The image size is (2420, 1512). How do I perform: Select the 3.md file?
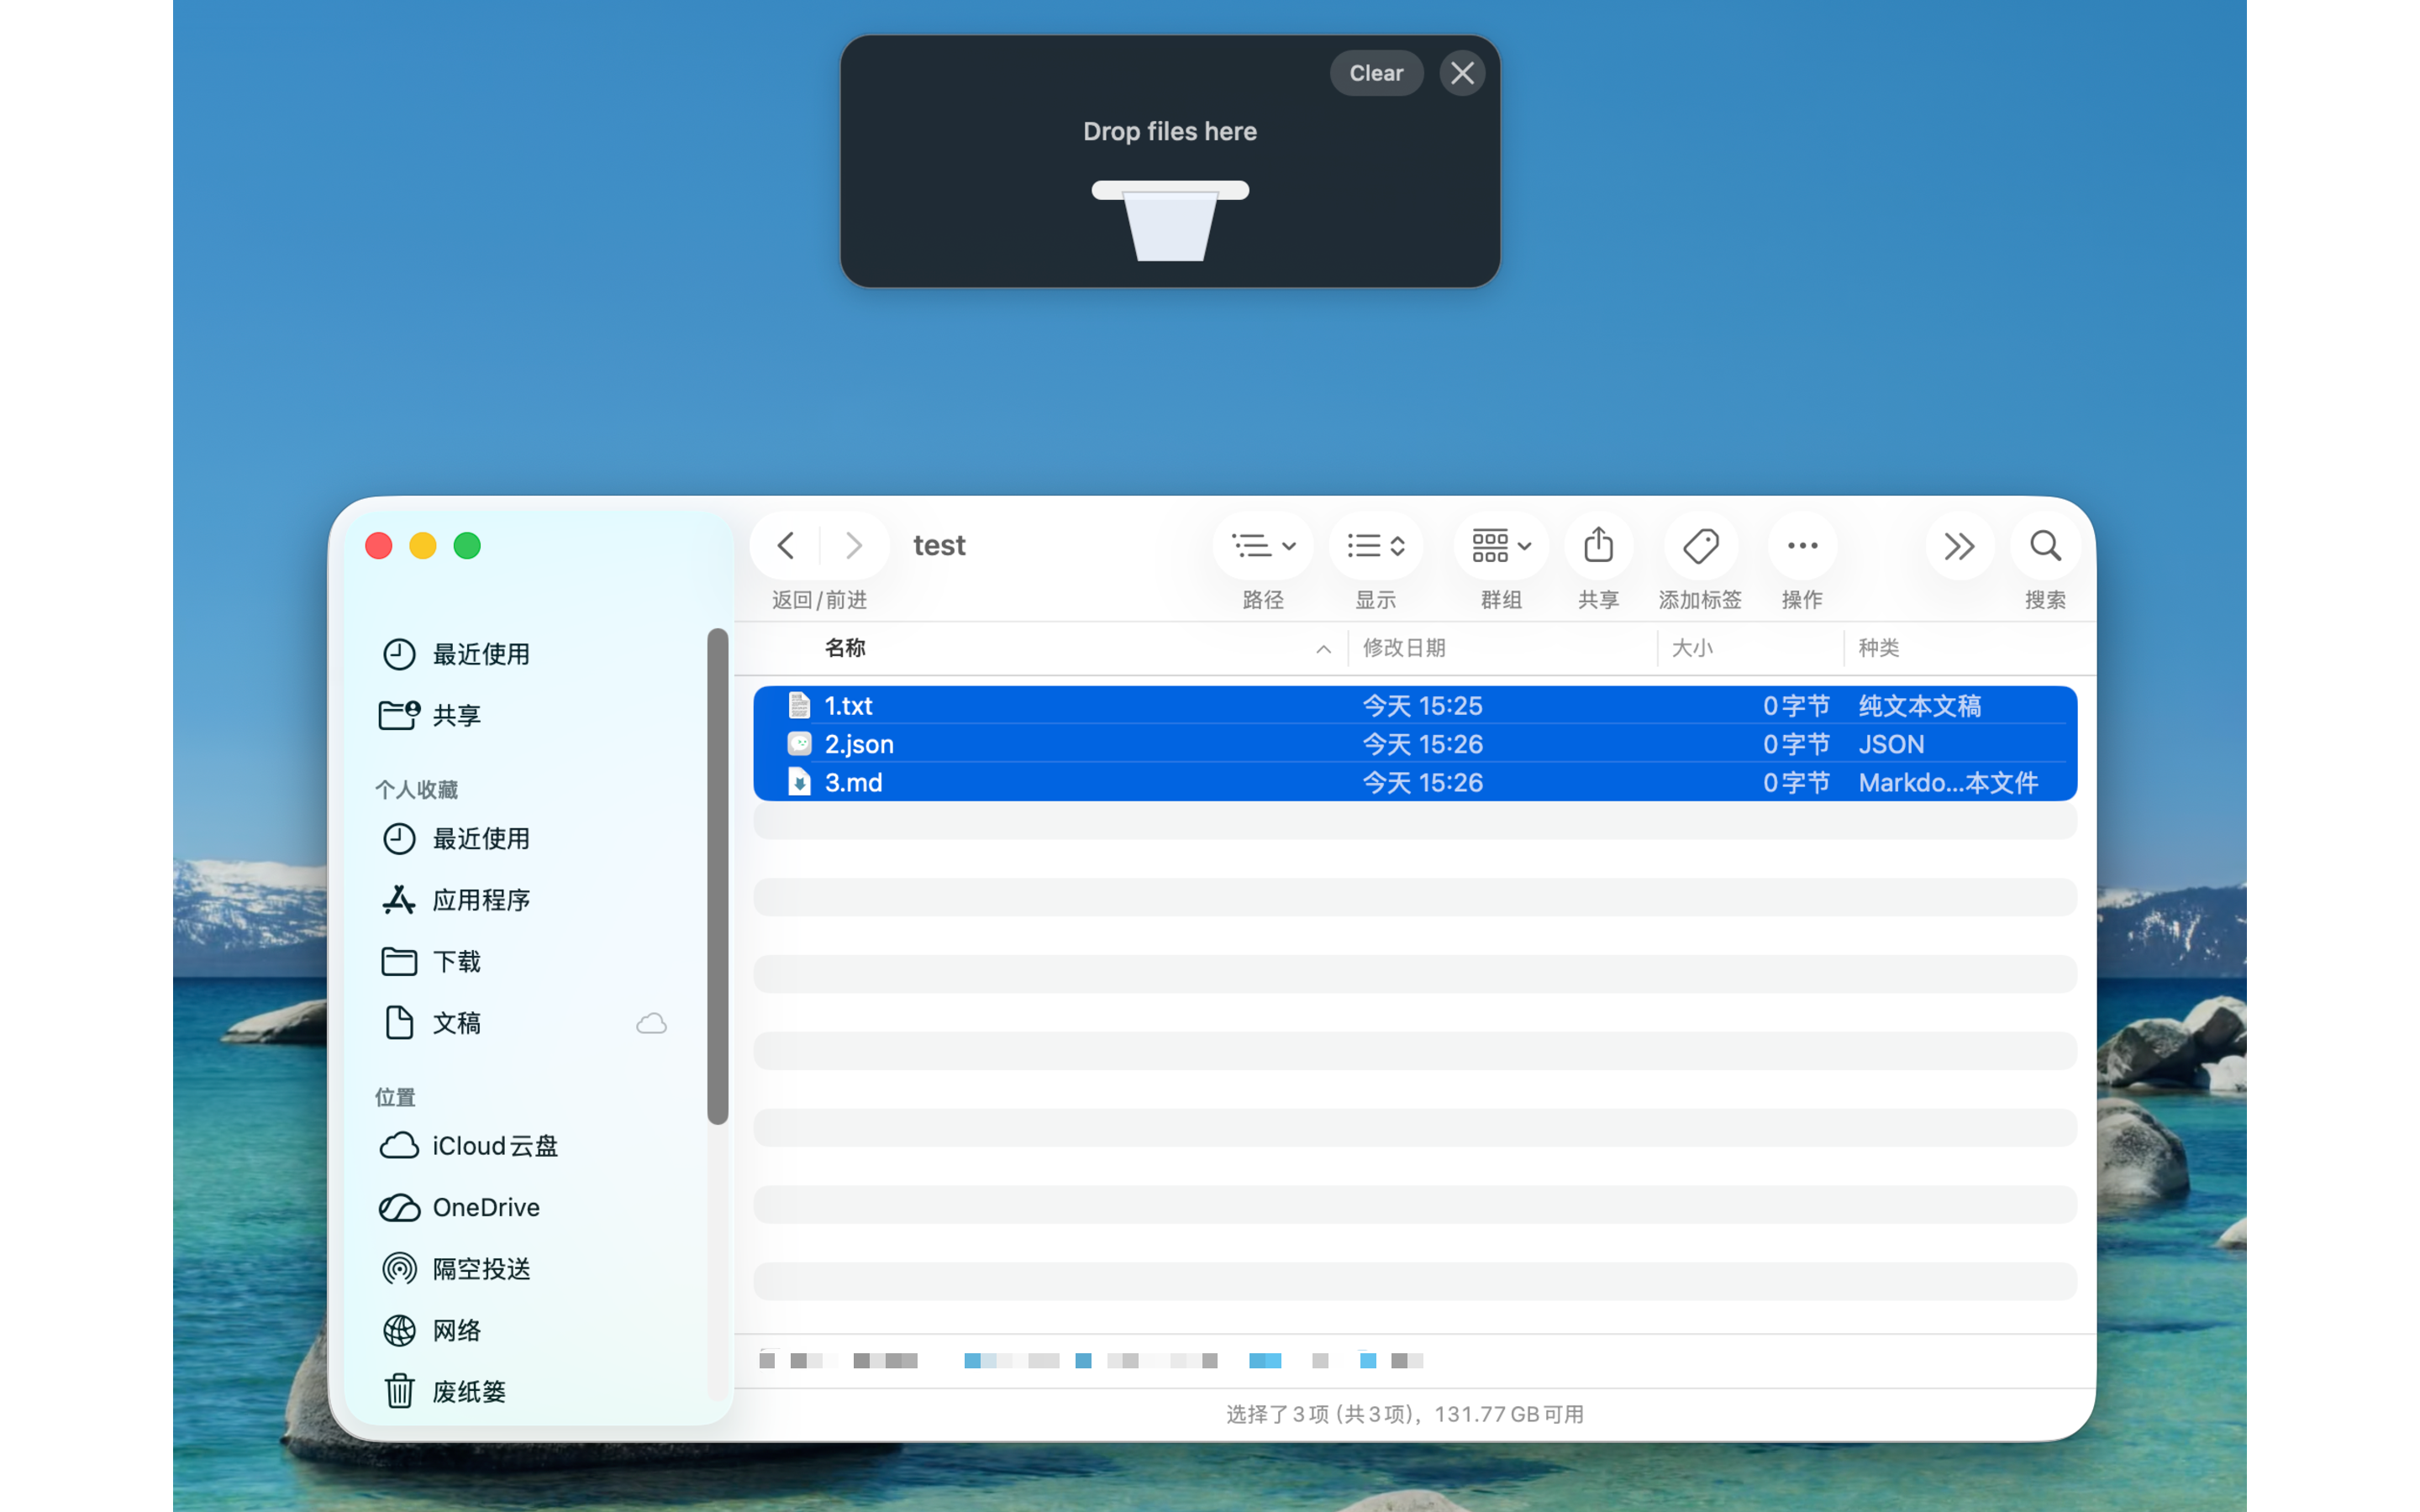pyautogui.click(x=1415, y=782)
